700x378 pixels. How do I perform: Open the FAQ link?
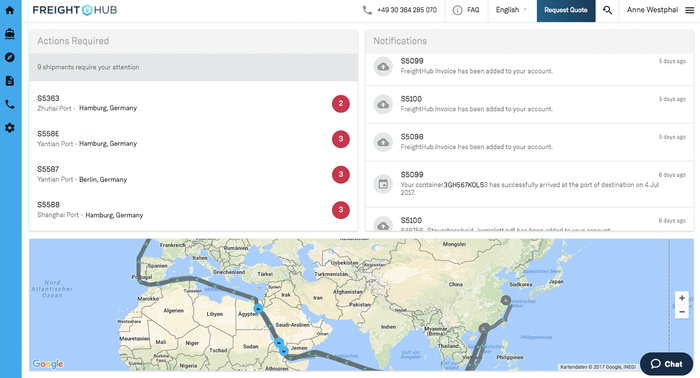pyautogui.click(x=466, y=10)
